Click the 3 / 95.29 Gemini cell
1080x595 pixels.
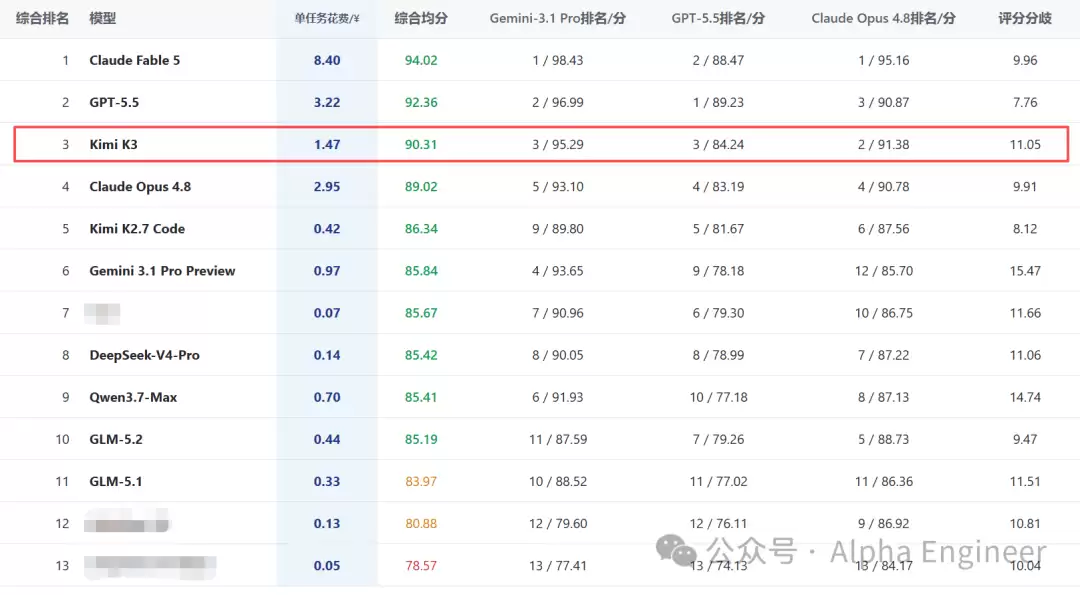[557, 145]
